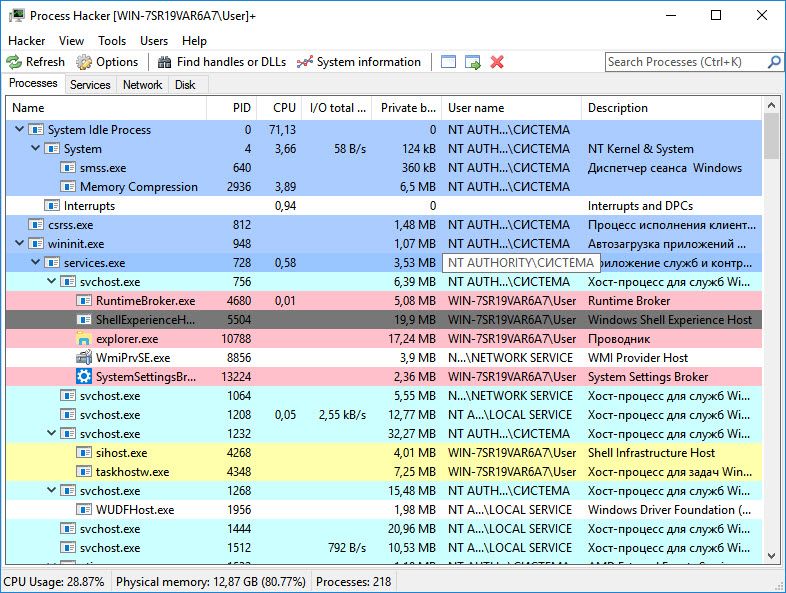Open Options via gear icon
This screenshot has height=593, width=786.
(84, 62)
